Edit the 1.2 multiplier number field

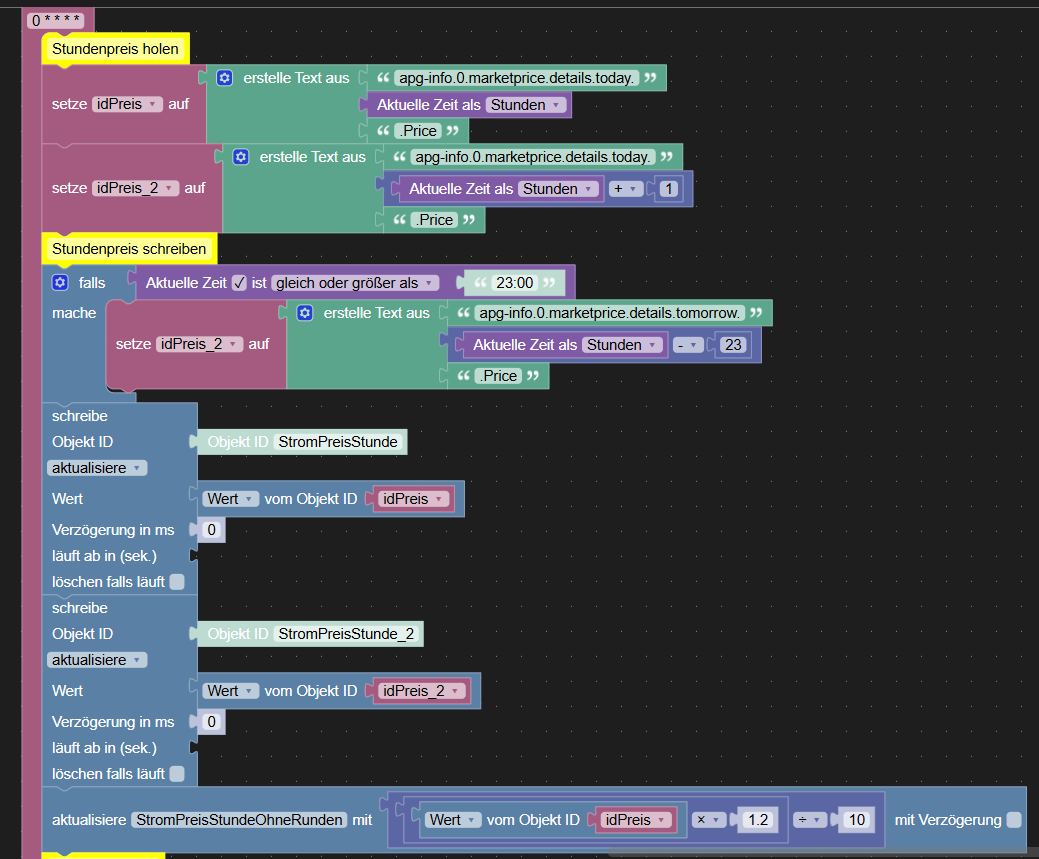coord(758,820)
